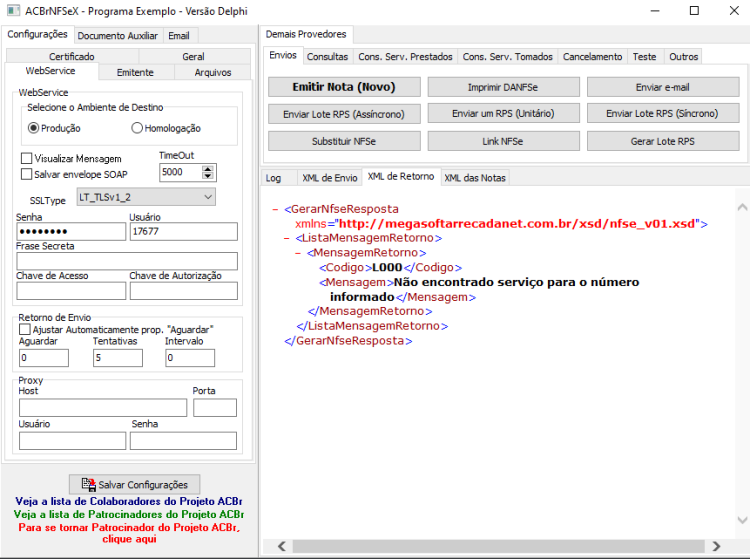This screenshot has height=559, width=750.
Task: Click the Proxy Host input field
Action: click(x=103, y=408)
